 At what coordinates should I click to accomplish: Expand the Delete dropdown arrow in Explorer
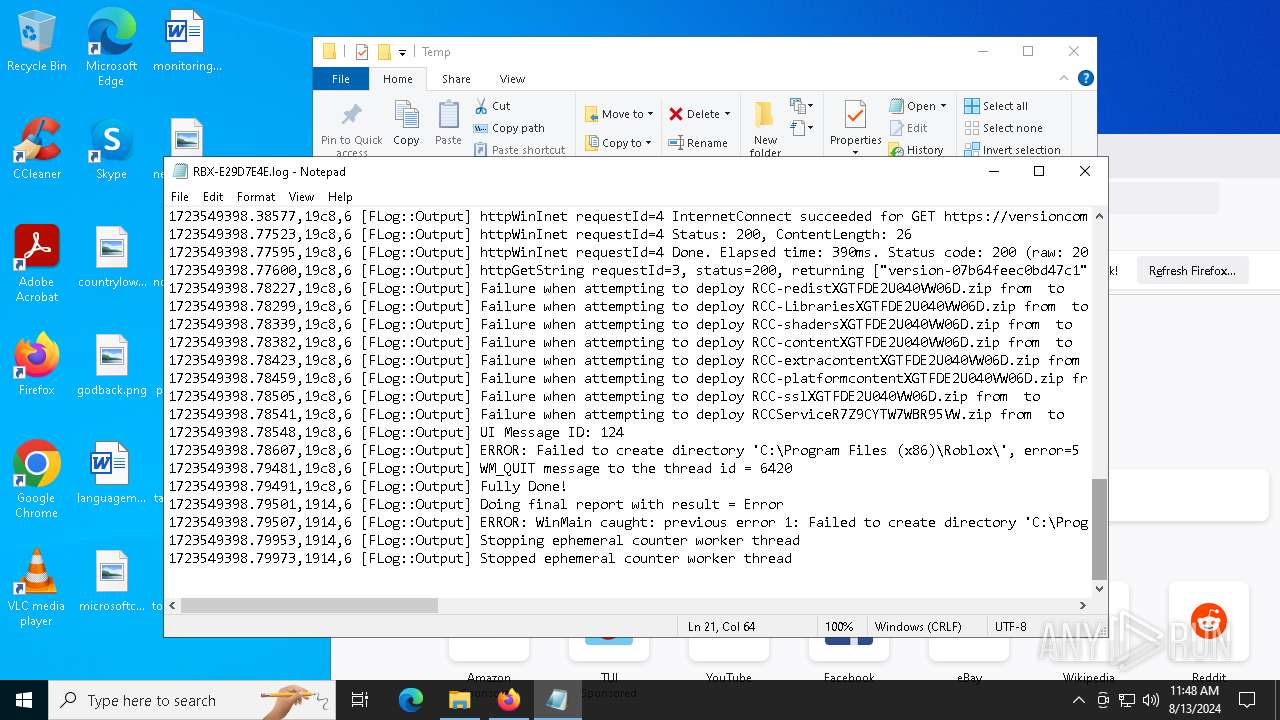point(727,114)
